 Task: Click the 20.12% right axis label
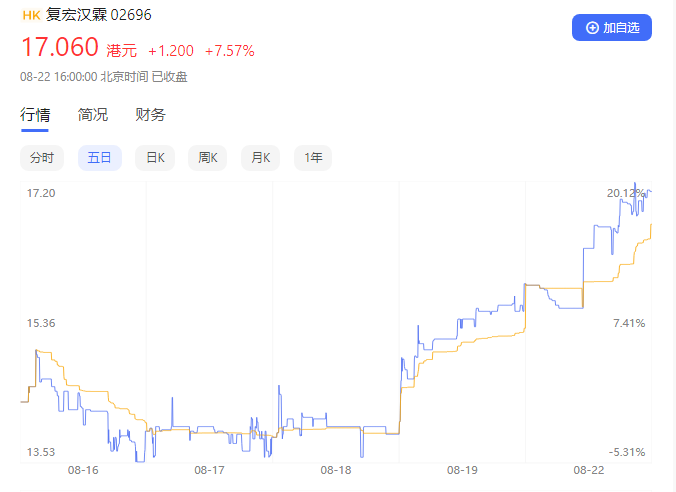click(625, 193)
